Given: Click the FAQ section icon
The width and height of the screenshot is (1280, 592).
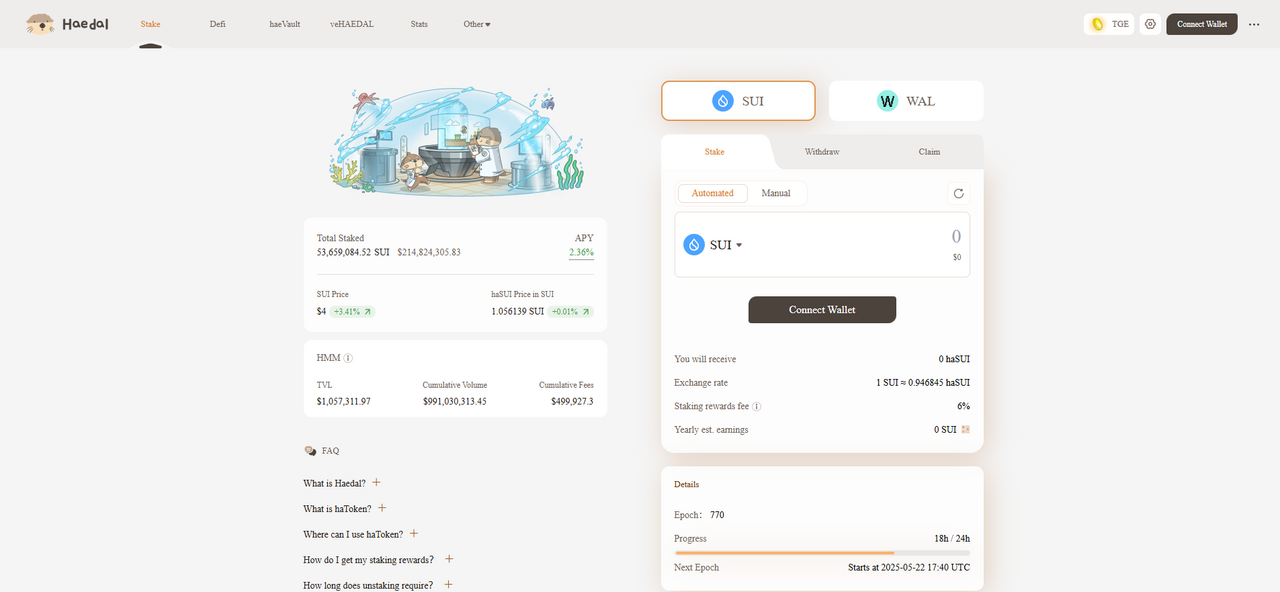Looking at the screenshot, I should (310, 451).
